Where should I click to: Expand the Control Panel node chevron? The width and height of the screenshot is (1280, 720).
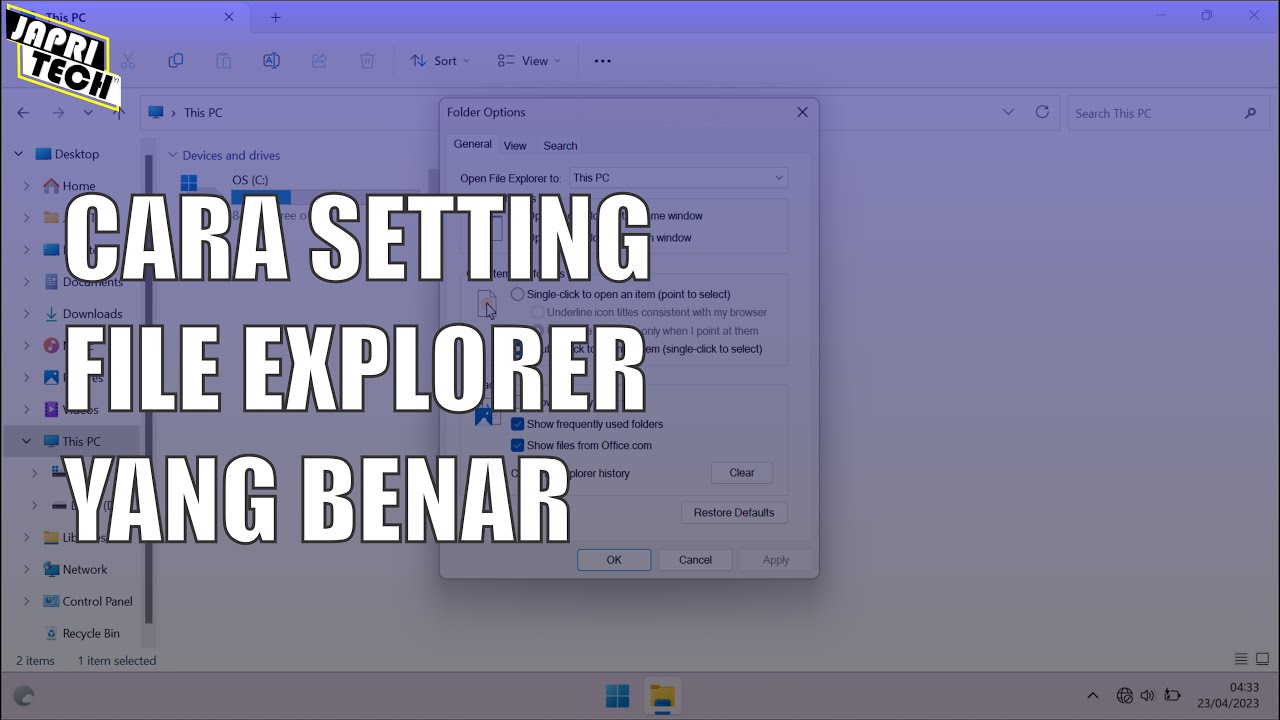tap(27, 601)
